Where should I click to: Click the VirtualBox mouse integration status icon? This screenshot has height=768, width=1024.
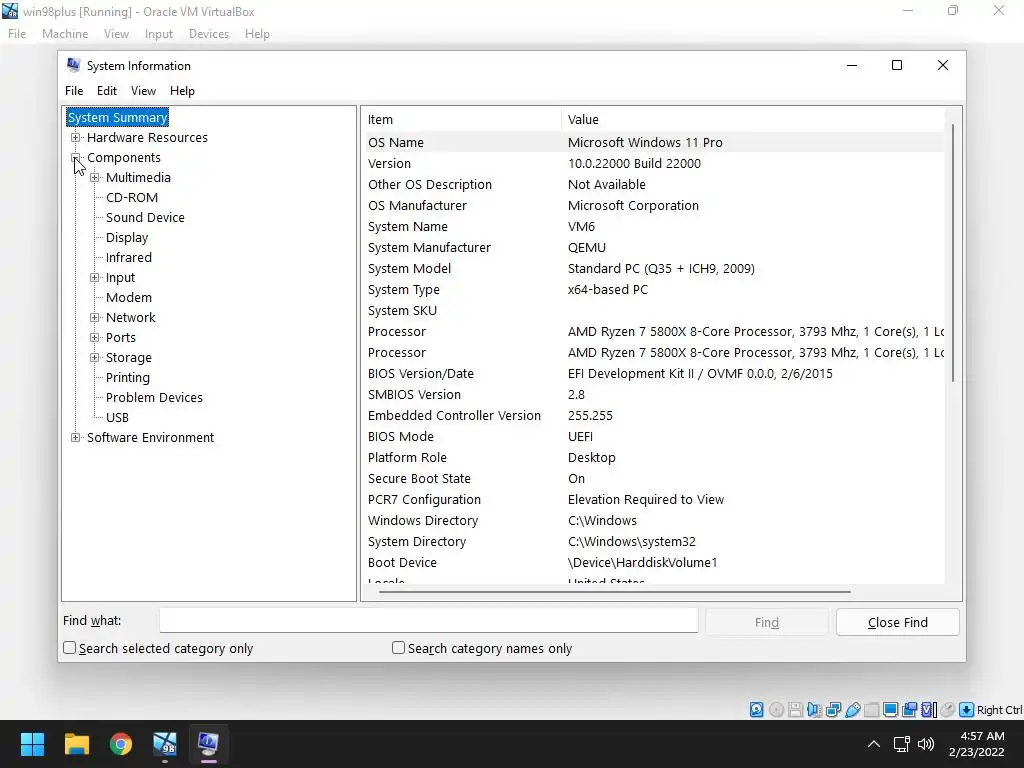pos(948,709)
